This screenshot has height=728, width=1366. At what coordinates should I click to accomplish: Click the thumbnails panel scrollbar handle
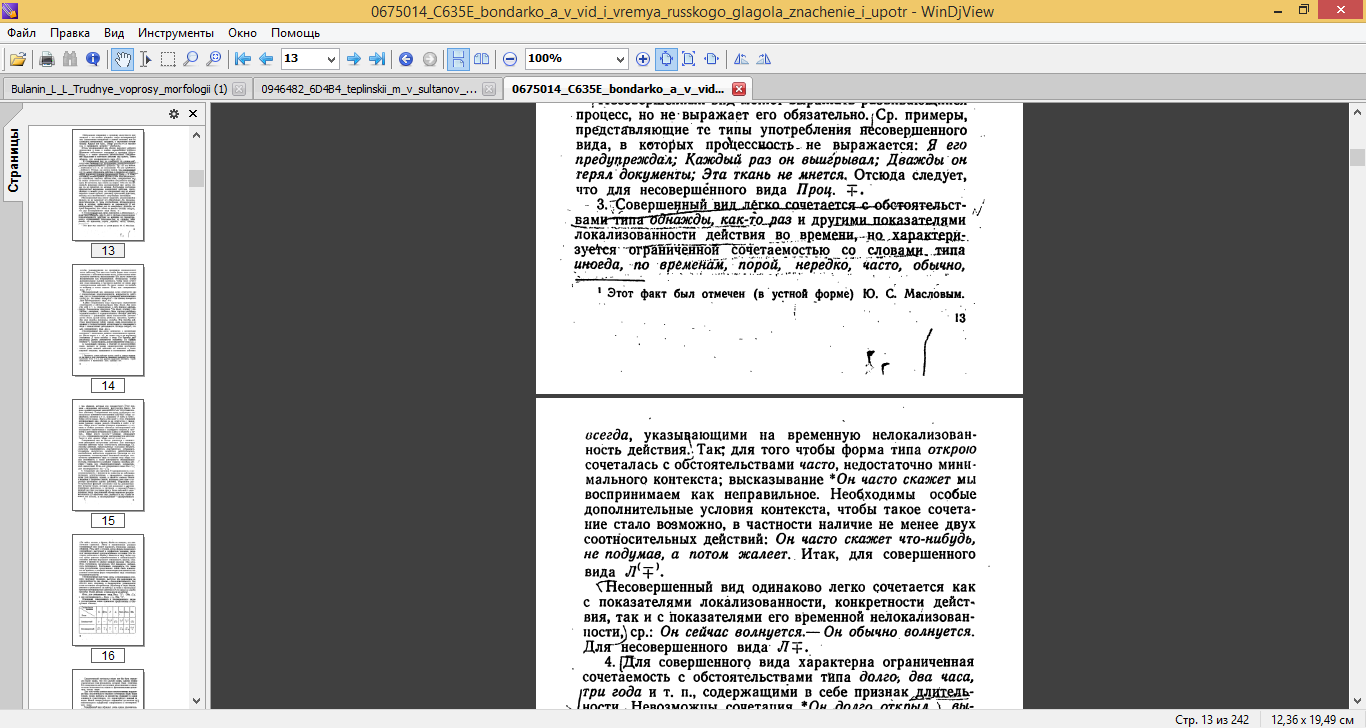point(196,178)
